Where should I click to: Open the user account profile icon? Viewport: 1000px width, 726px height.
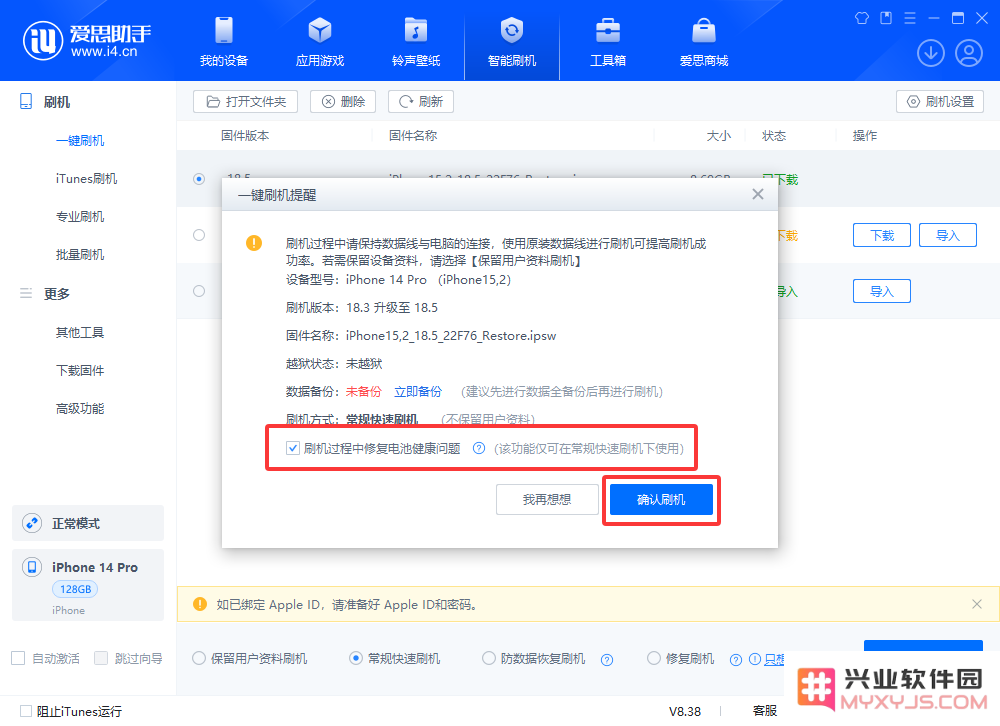click(968, 53)
